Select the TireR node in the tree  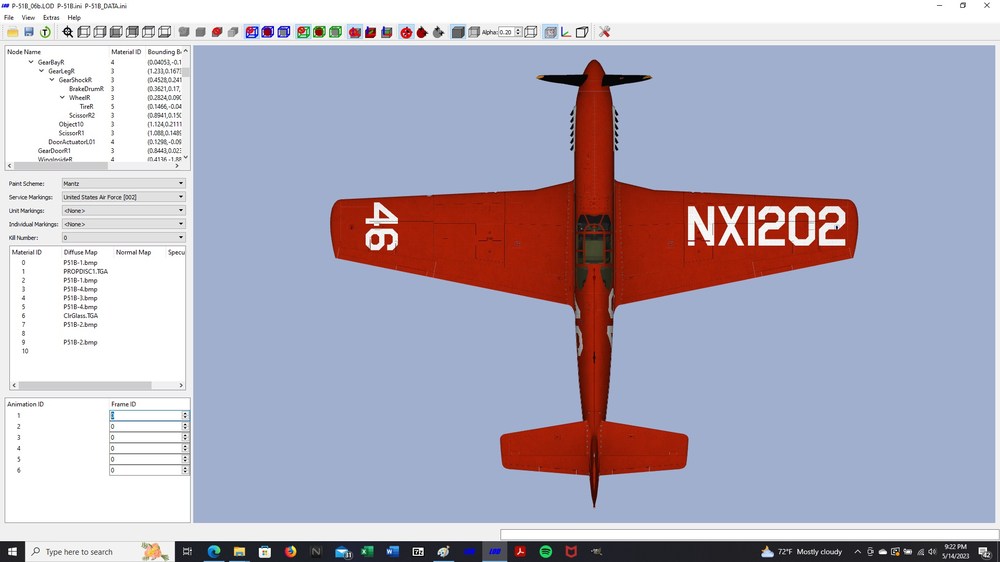[x=87, y=107]
